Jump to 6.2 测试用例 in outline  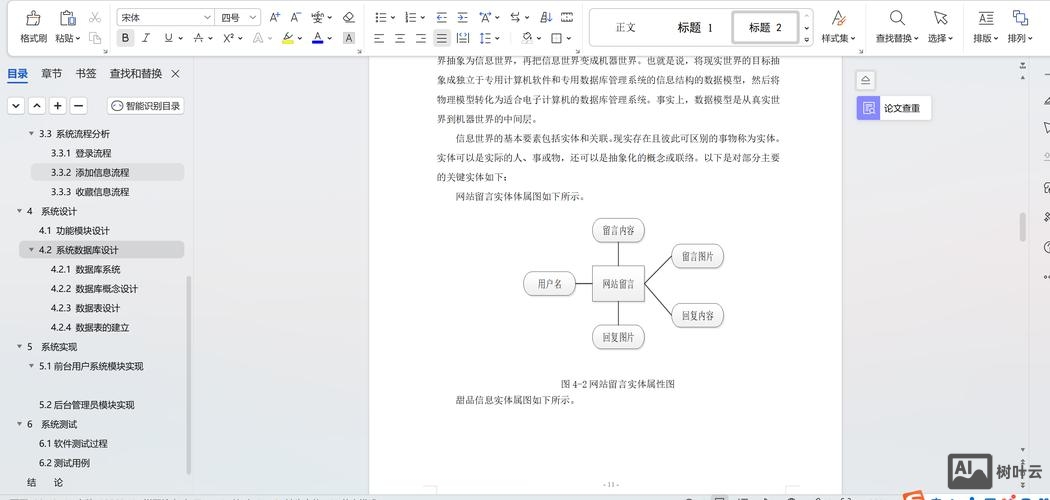click(64, 463)
